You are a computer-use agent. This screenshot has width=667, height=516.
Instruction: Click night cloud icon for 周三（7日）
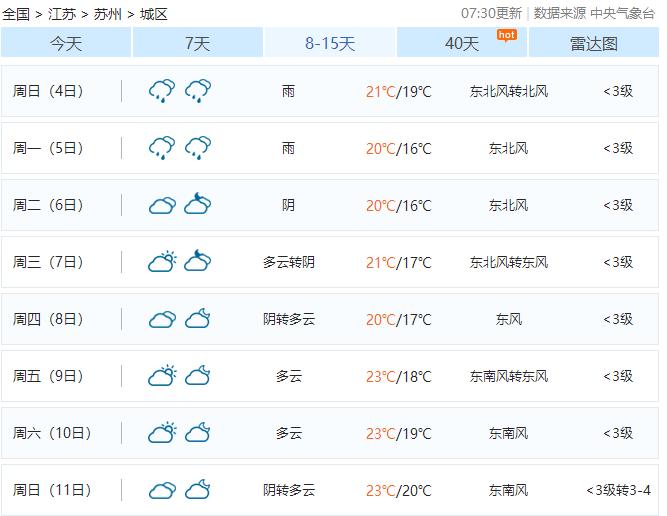click(x=197, y=260)
